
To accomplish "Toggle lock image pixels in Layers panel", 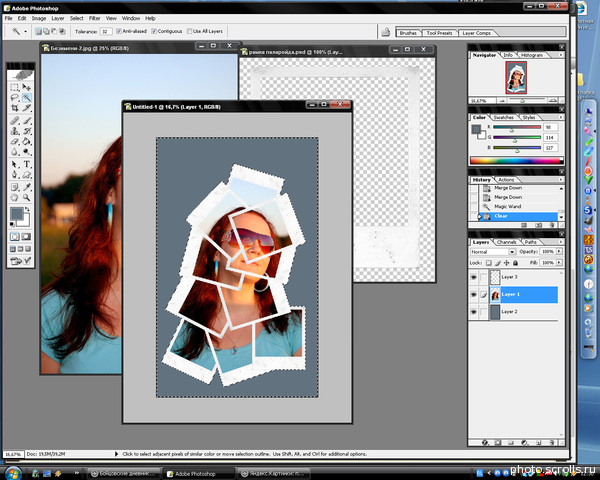I will pyautogui.click(x=498, y=263).
